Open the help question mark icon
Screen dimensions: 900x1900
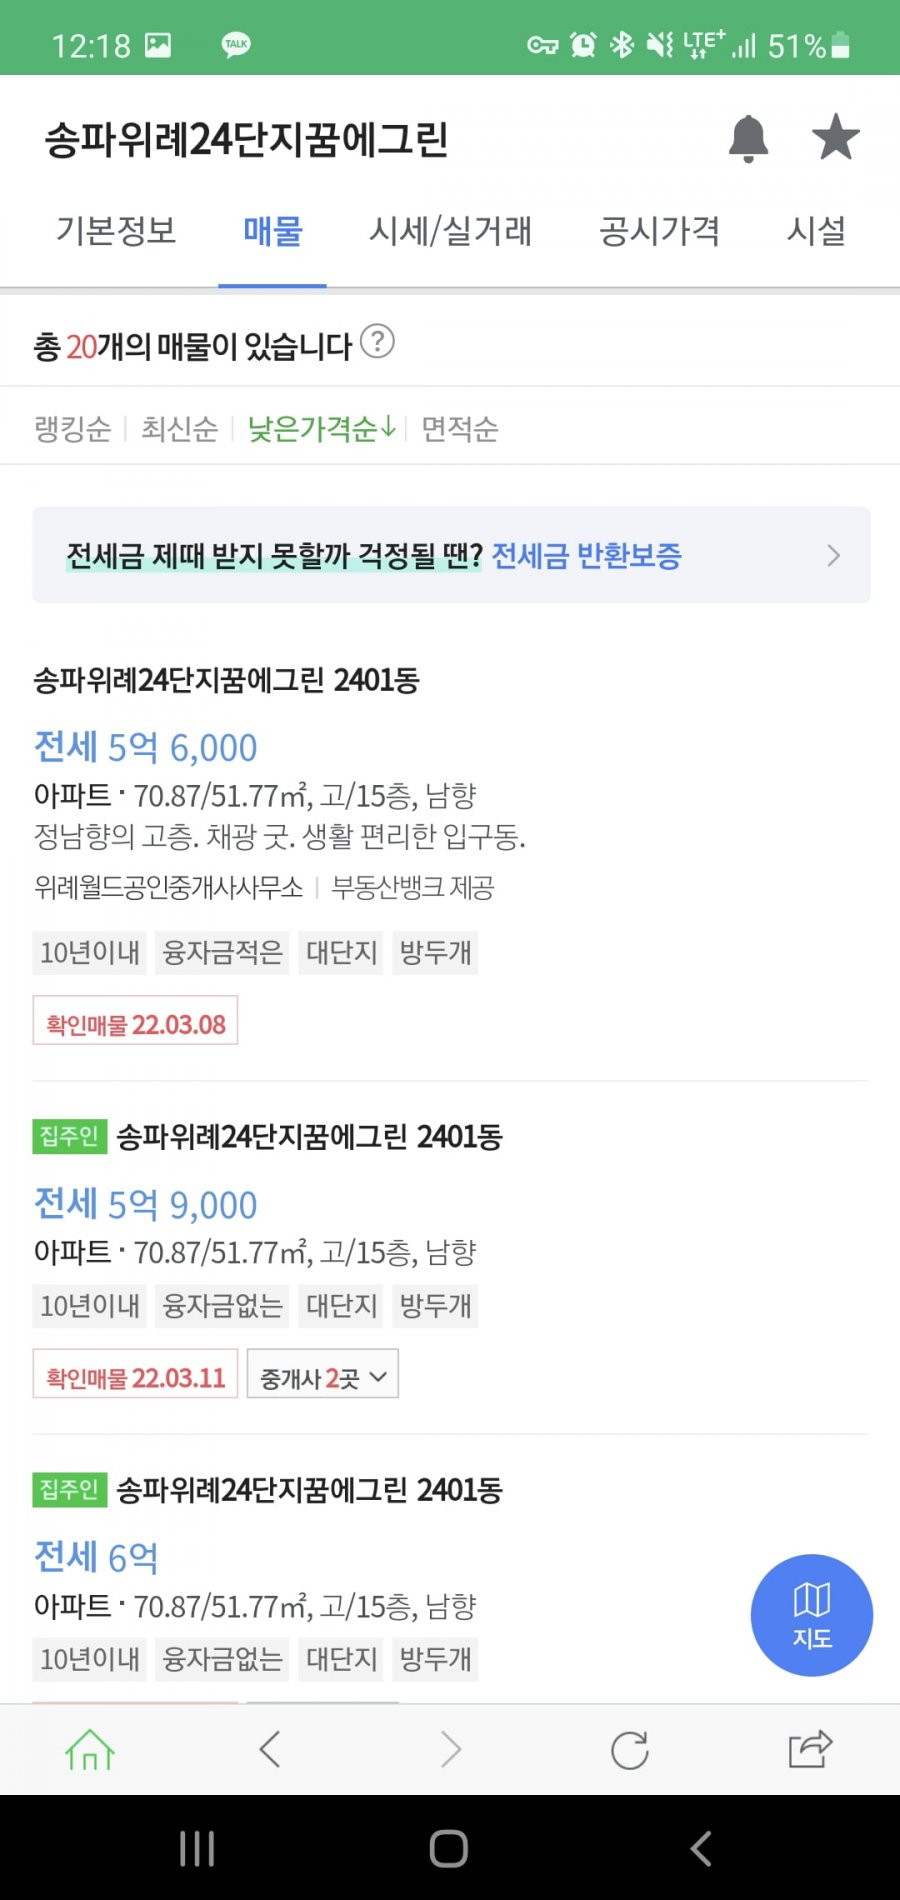pyautogui.click(x=377, y=342)
